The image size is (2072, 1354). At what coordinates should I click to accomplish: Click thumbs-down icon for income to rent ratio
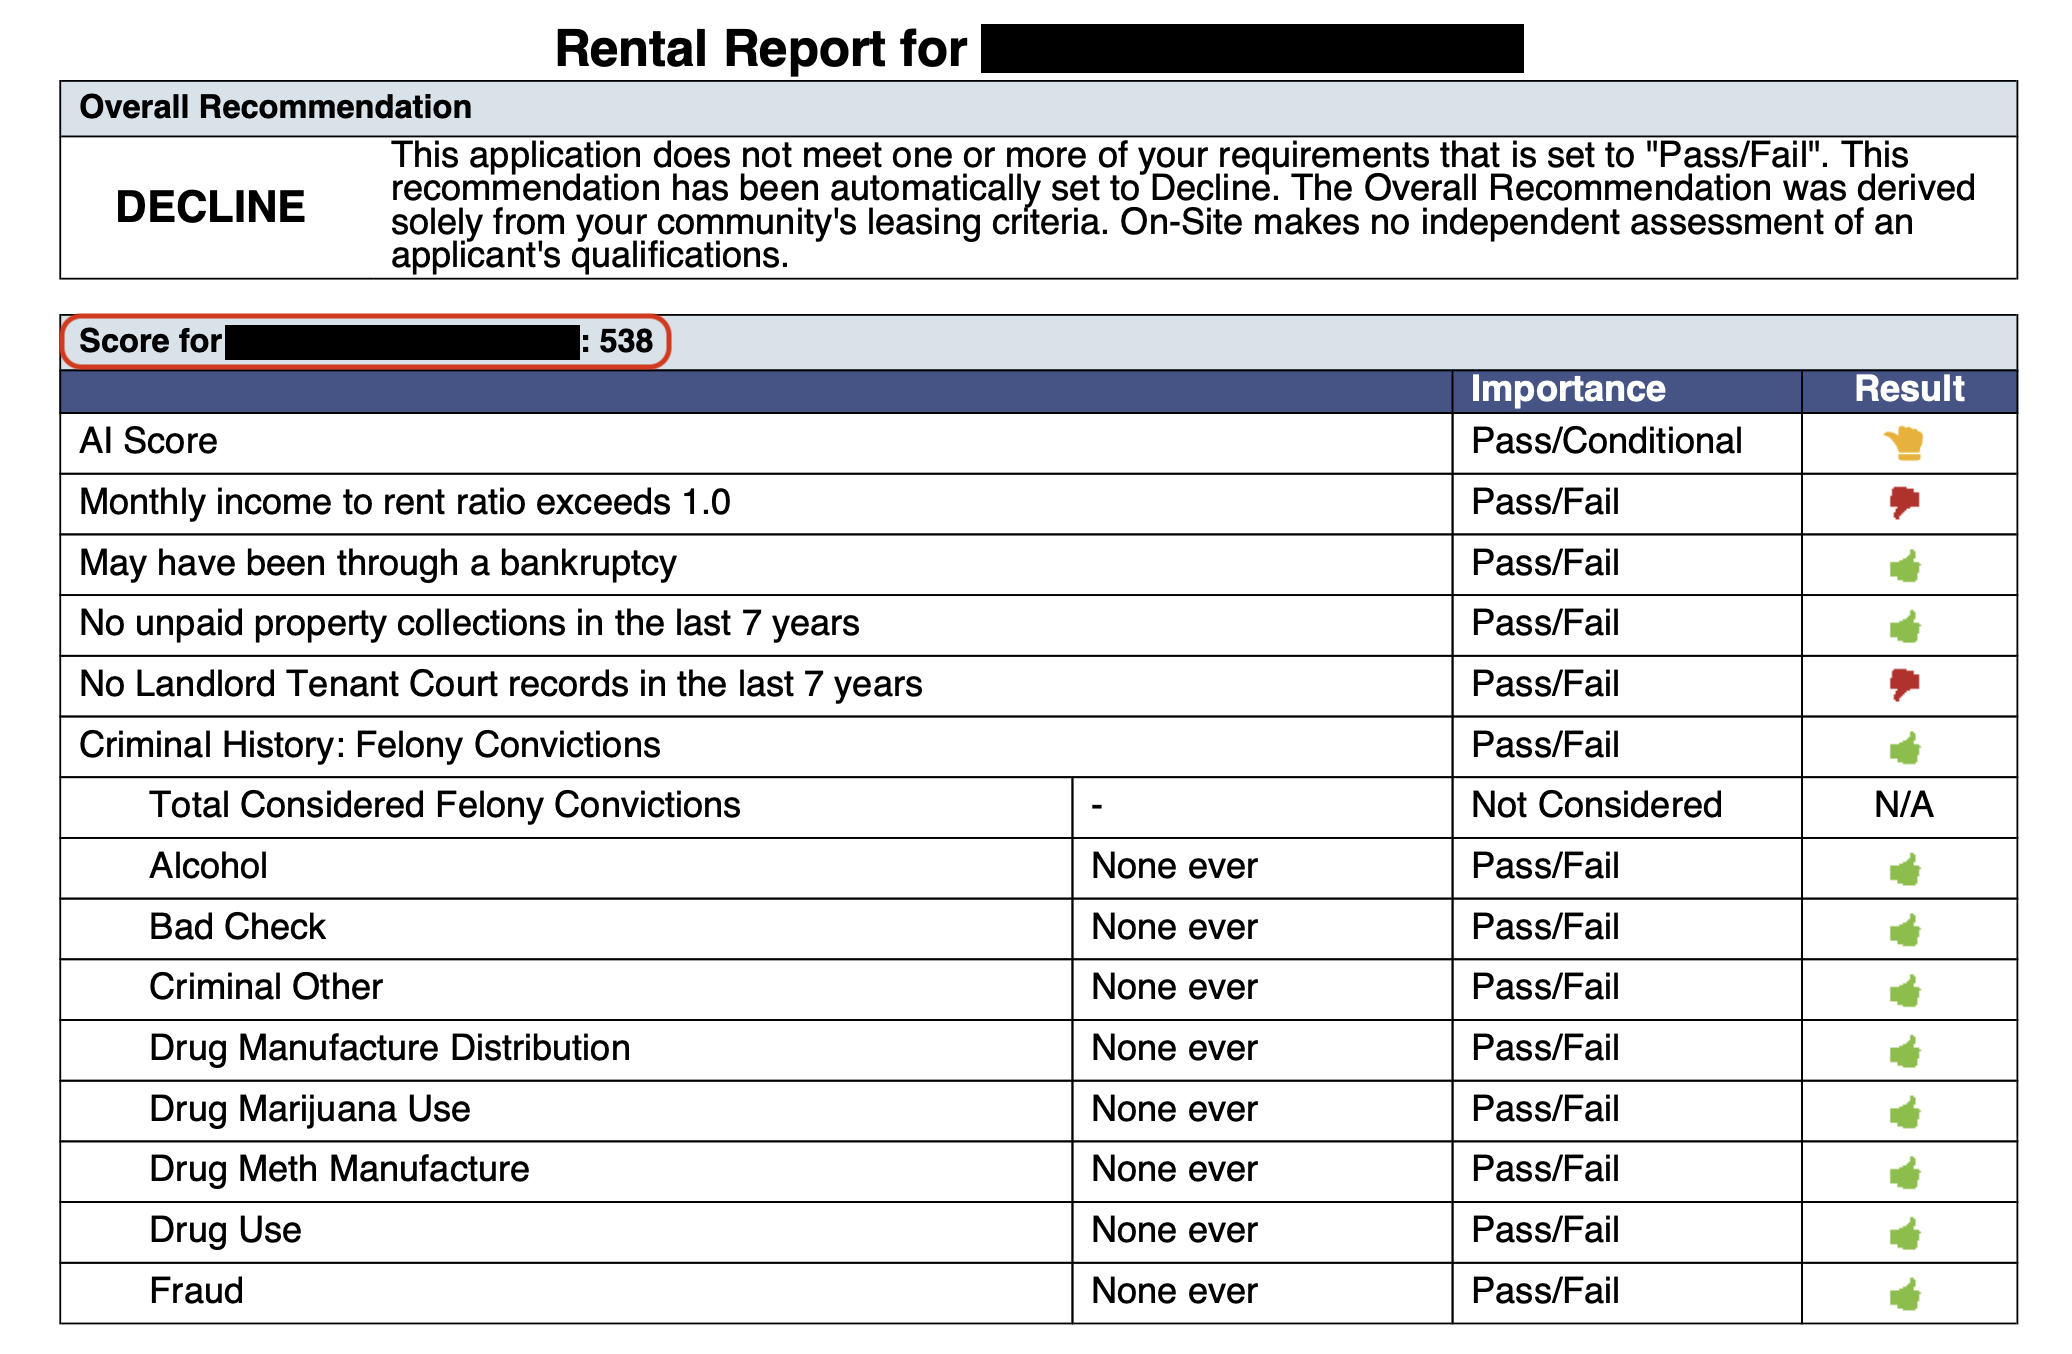[1905, 502]
